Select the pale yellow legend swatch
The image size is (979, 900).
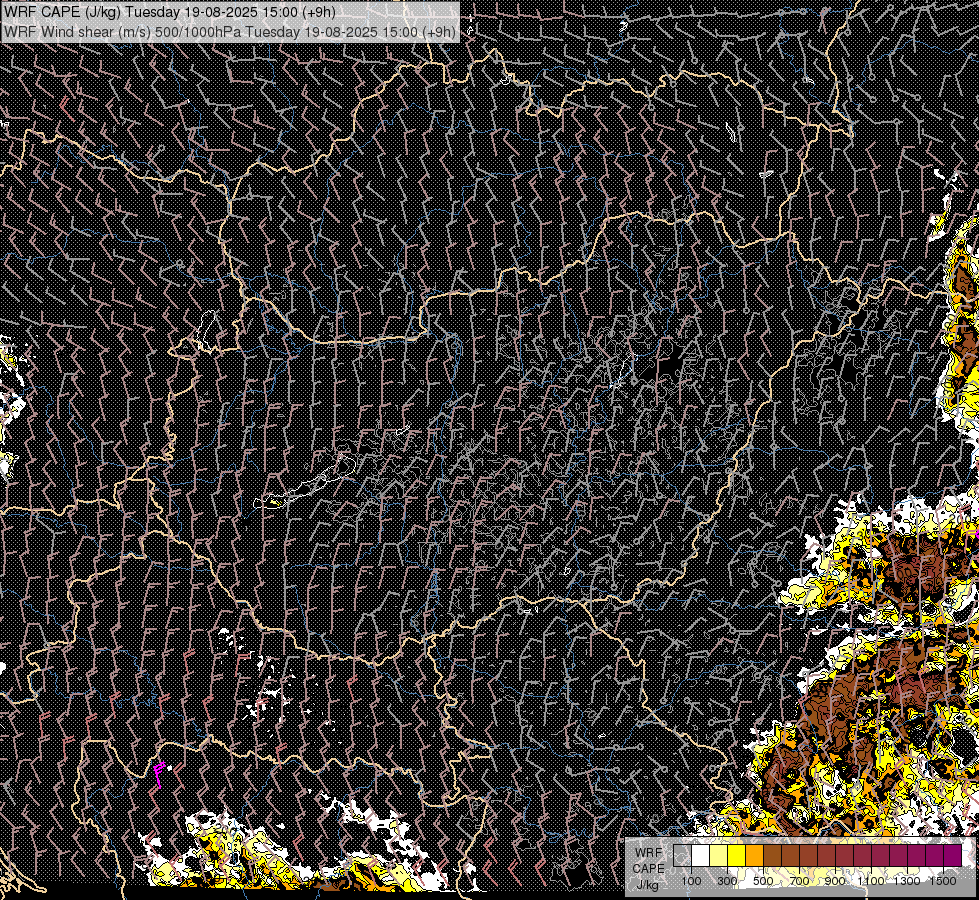click(719, 855)
